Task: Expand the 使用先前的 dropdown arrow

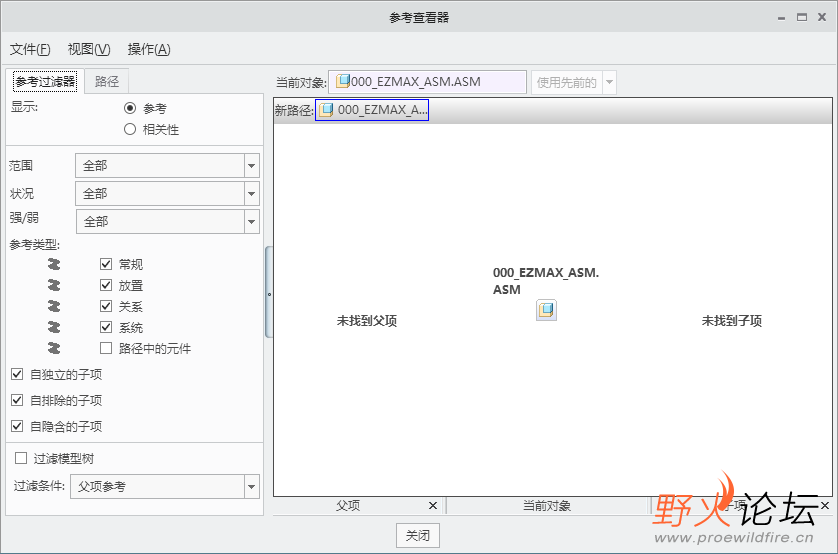Action: [609, 82]
